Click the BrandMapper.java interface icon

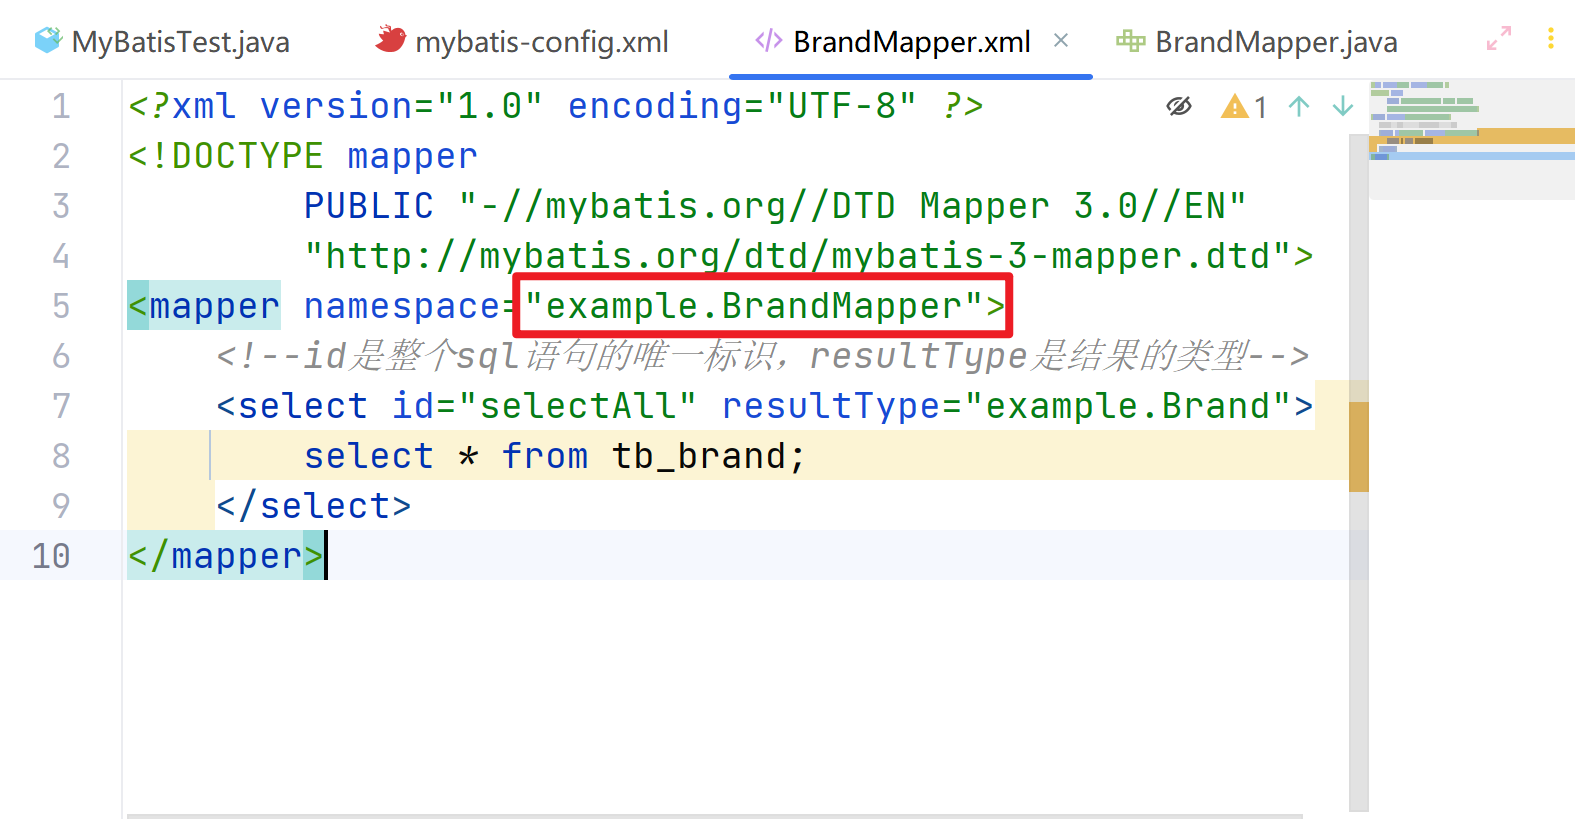point(1130,40)
